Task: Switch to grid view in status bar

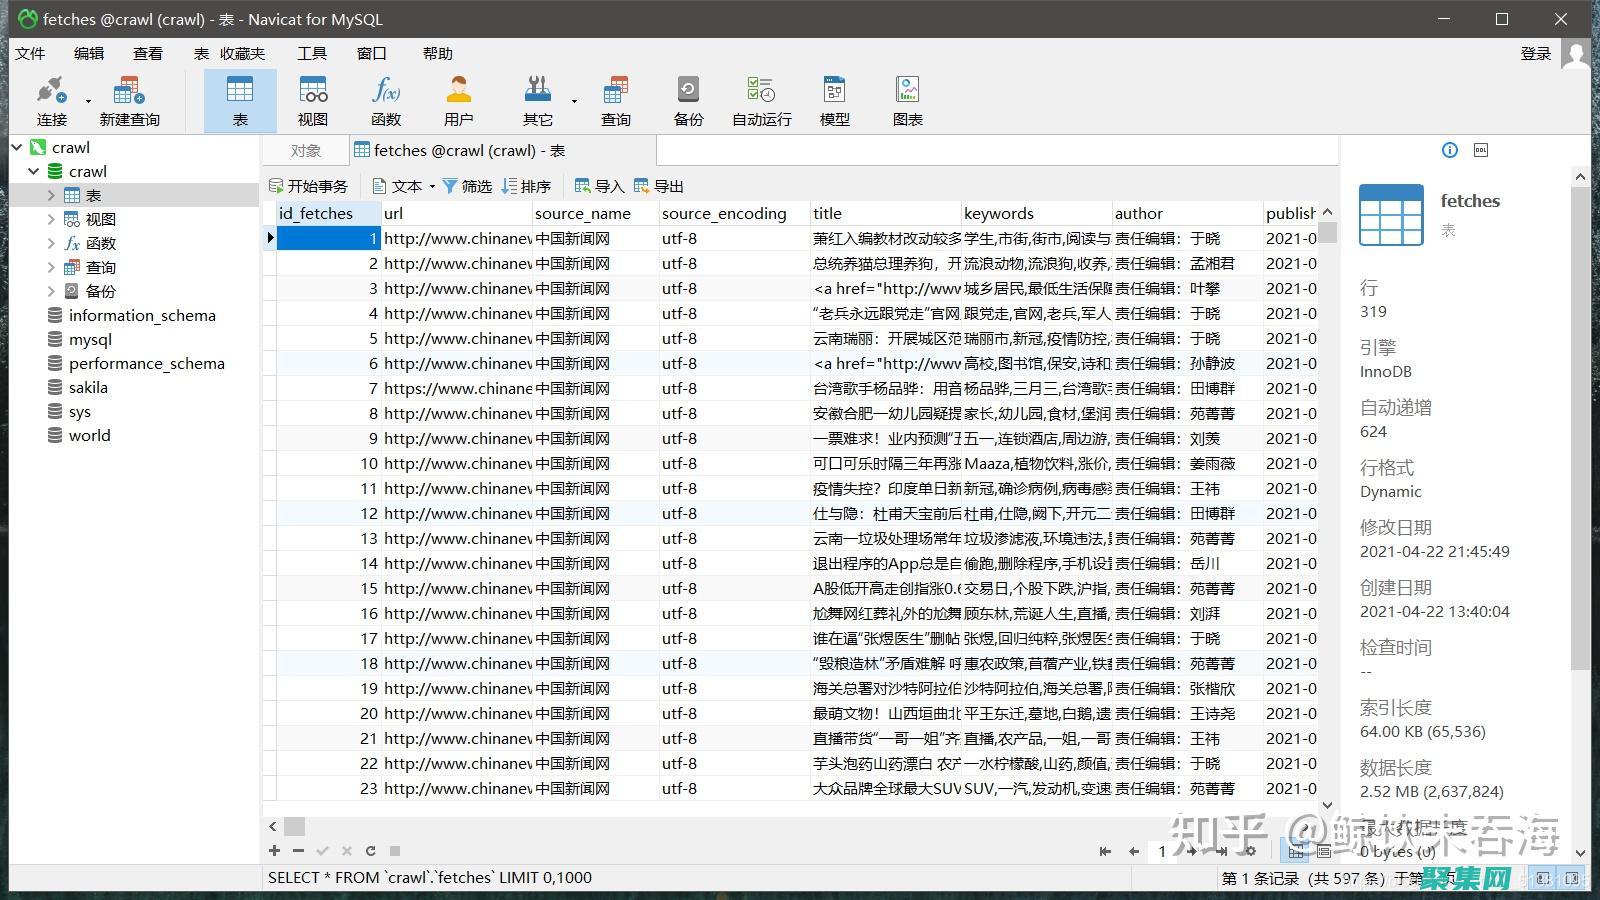Action: pyautogui.click(x=1296, y=851)
